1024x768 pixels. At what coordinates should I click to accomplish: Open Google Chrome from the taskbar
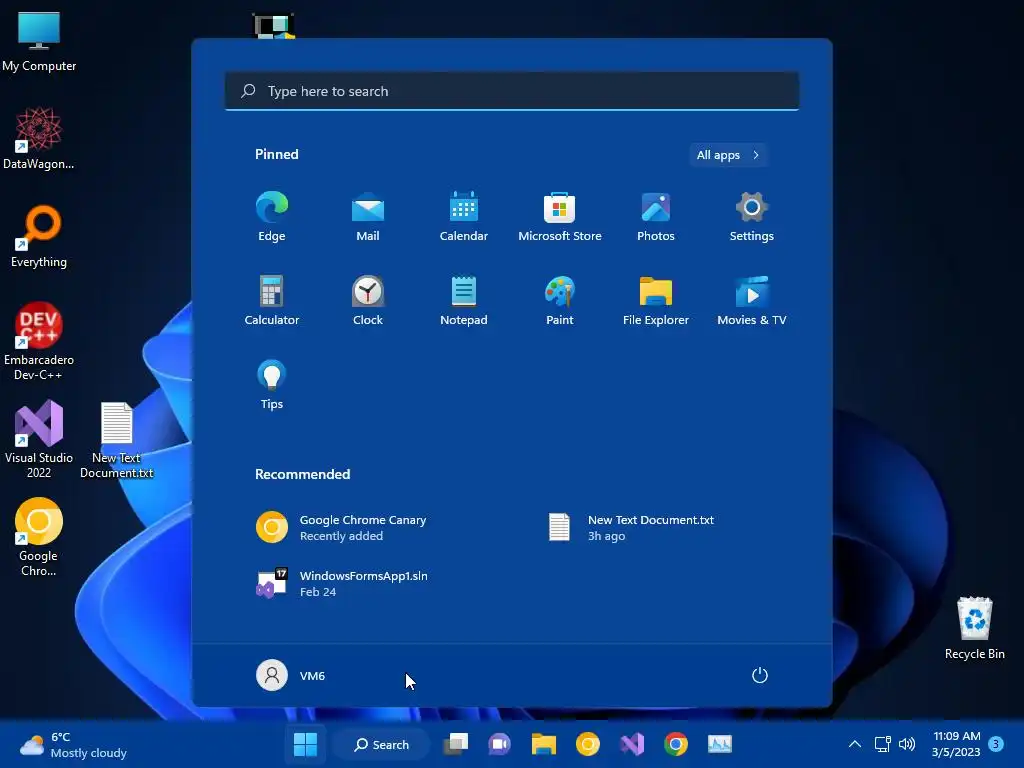(x=676, y=744)
